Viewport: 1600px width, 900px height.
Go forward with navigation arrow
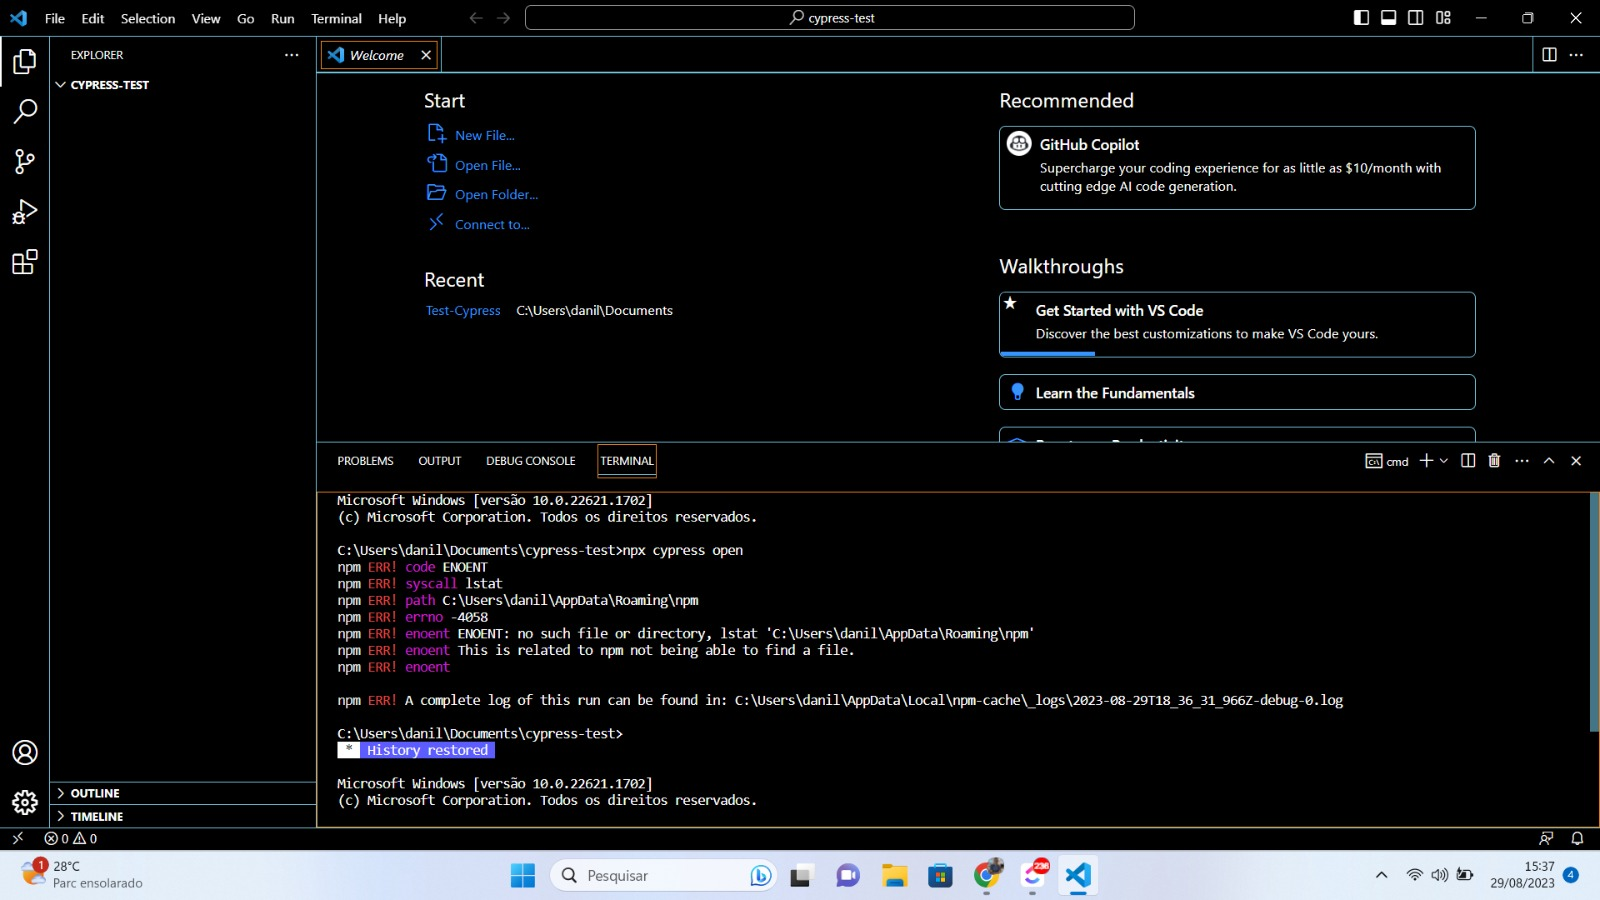[x=503, y=18]
